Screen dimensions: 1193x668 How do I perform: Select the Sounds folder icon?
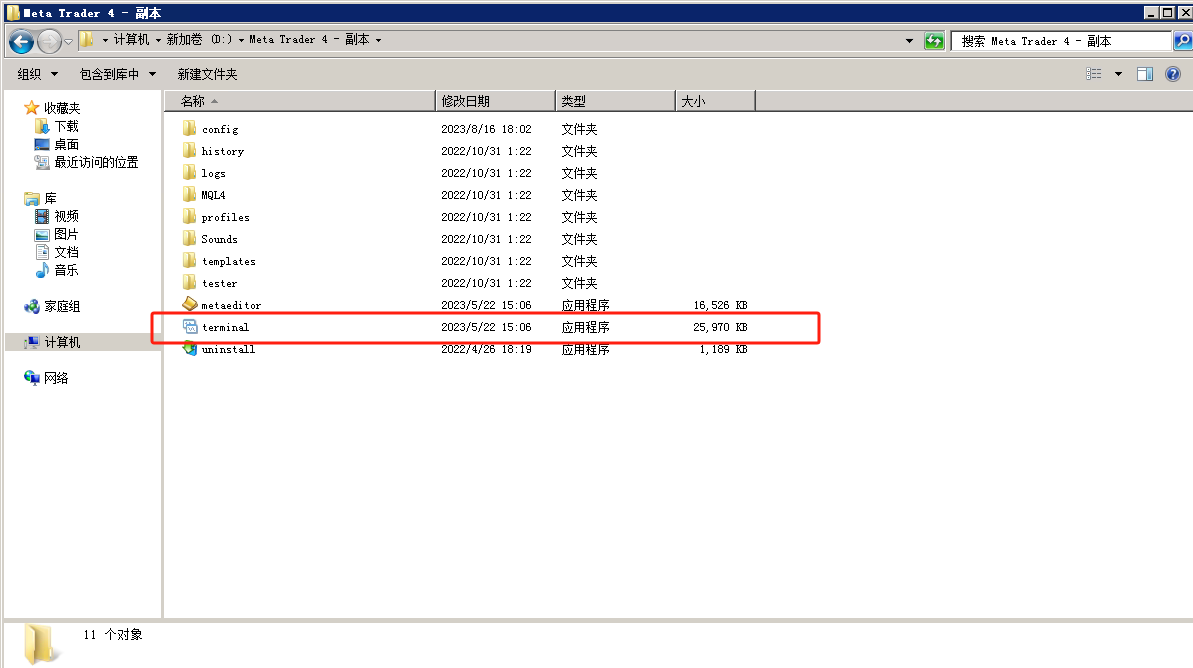tap(189, 239)
